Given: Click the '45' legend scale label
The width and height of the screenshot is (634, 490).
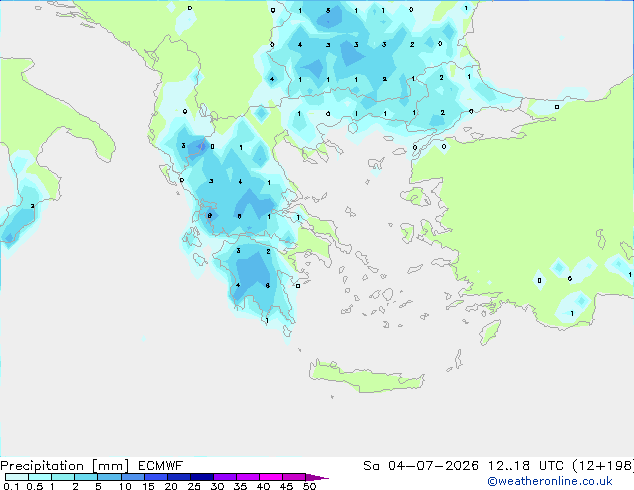Looking at the screenshot, I should (x=286, y=486).
